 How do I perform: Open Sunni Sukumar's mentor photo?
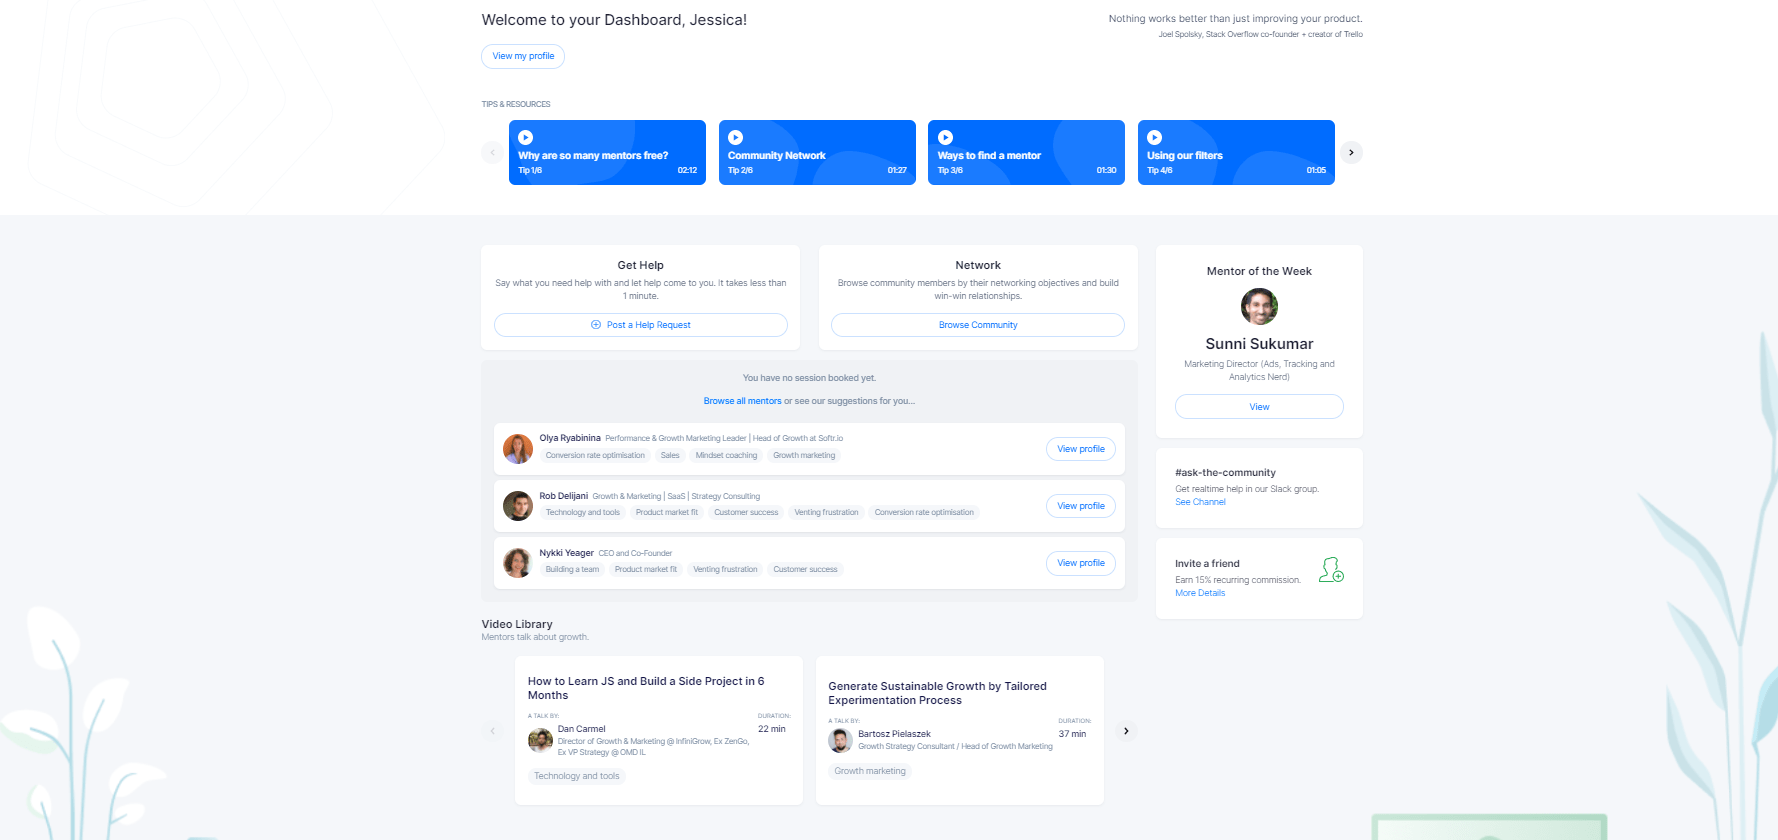1259,306
